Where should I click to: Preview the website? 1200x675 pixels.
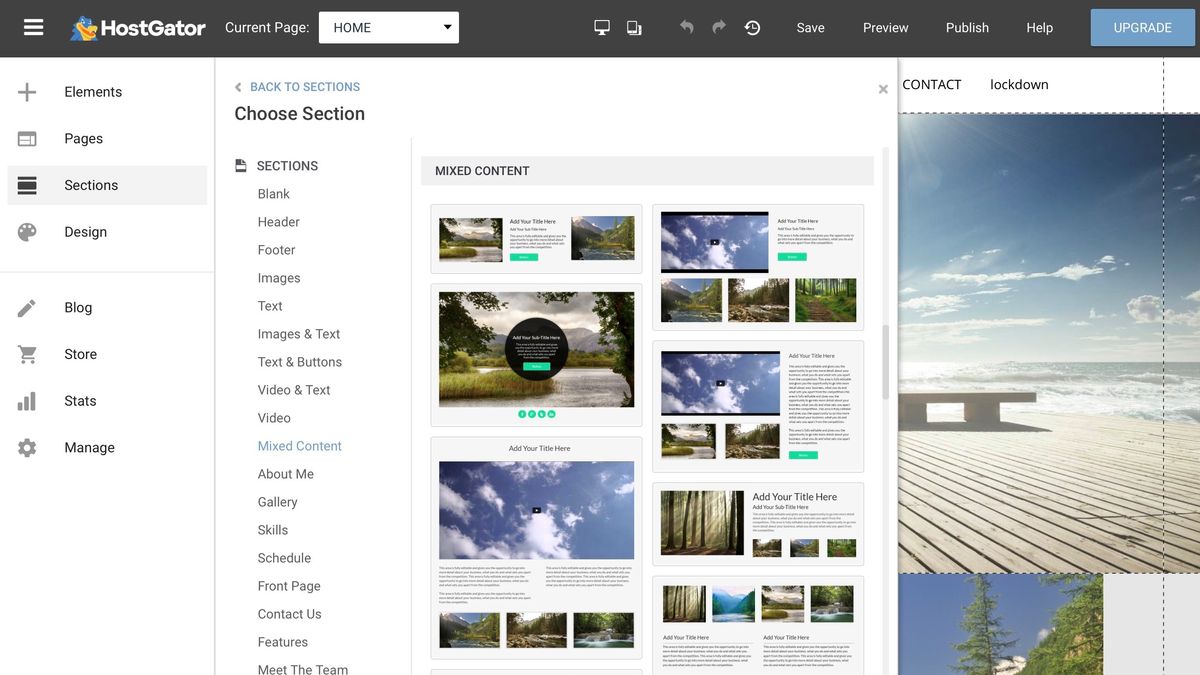[x=884, y=27]
